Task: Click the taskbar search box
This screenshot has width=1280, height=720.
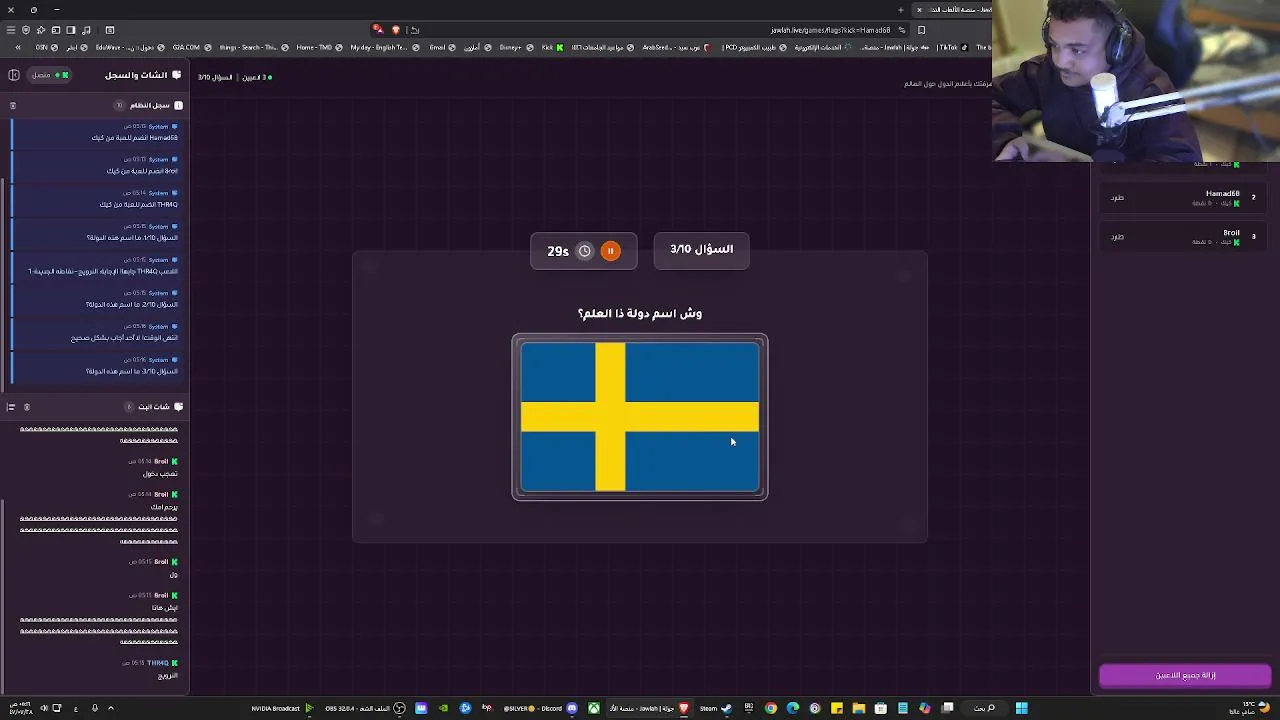Action: 985,708
